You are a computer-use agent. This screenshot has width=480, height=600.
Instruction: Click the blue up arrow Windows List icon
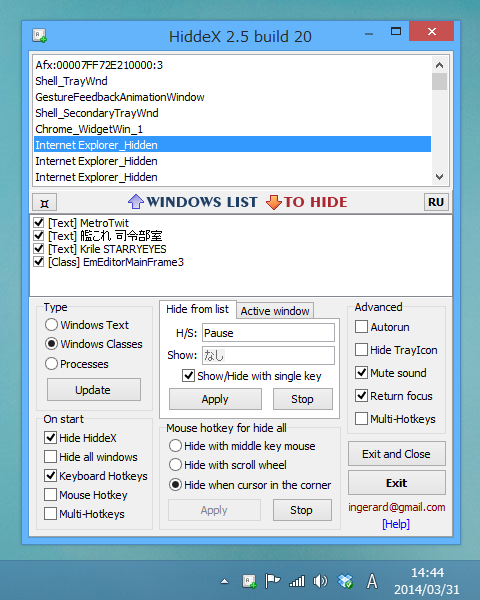point(136,202)
